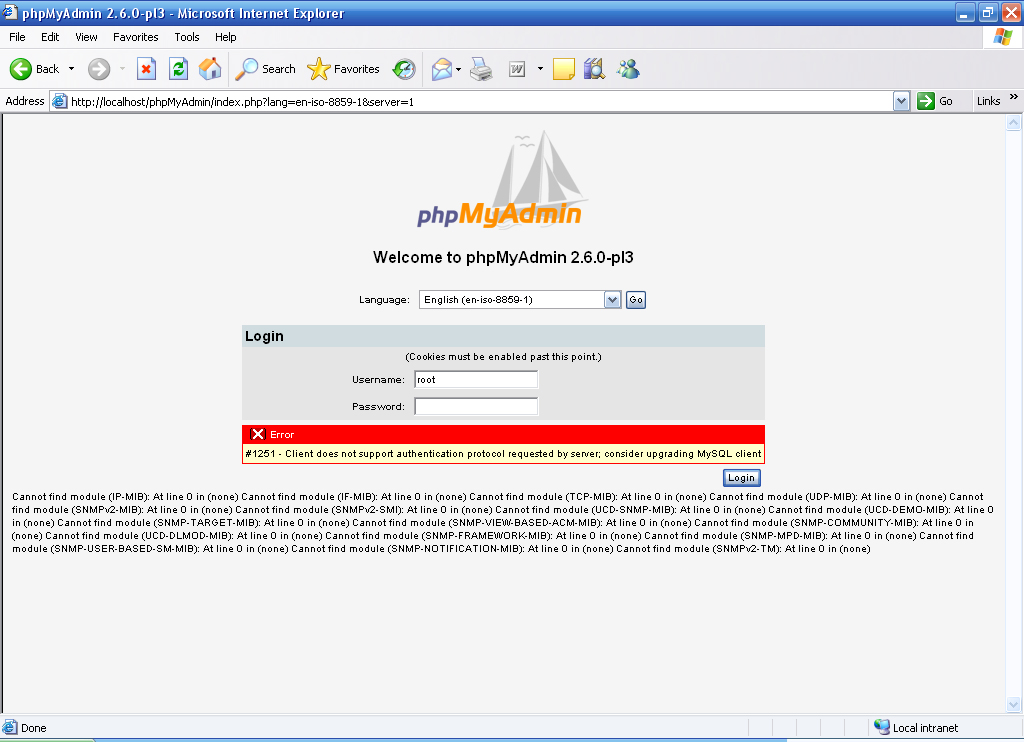Click the Username input field
The width and height of the screenshot is (1024, 742).
point(476,379)
